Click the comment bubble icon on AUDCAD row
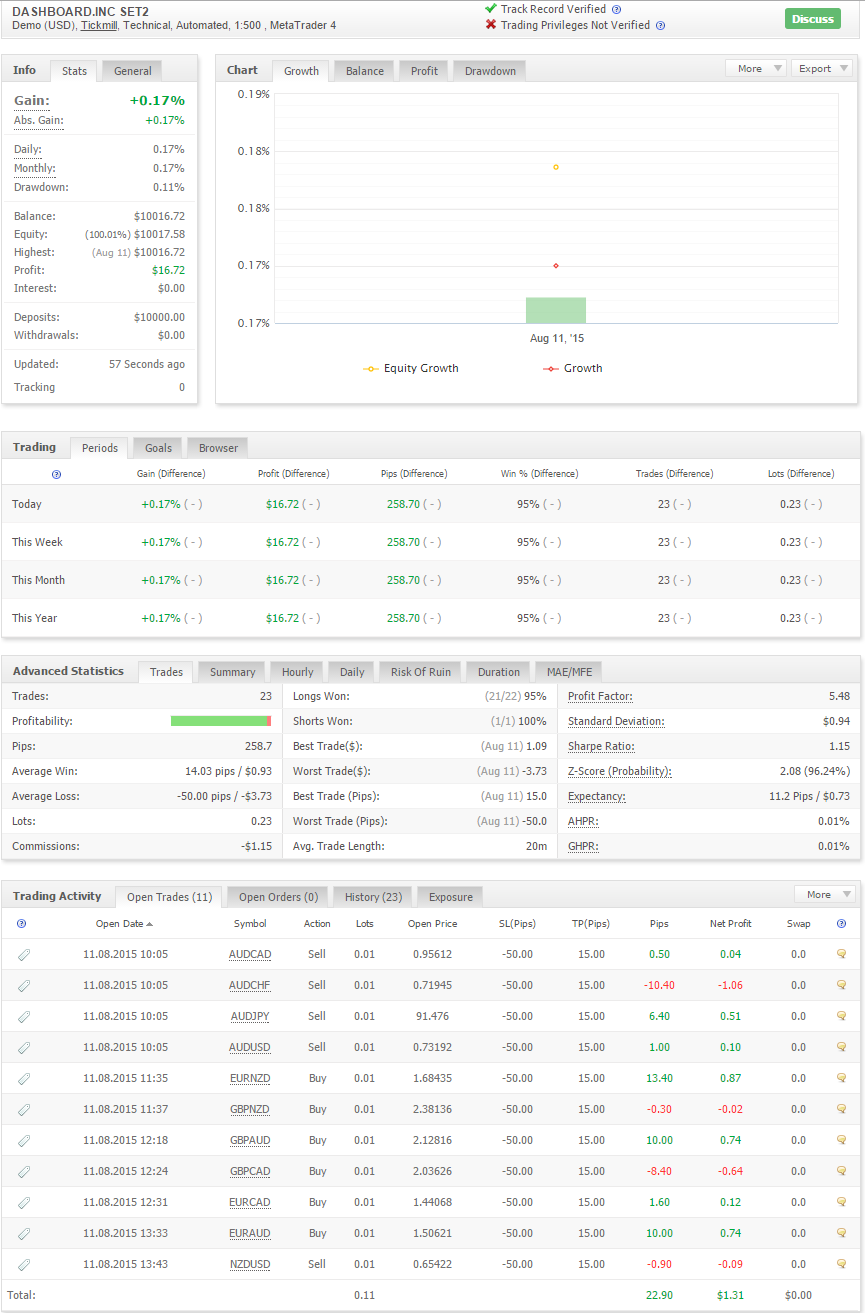865x1313 pixels. pos(841,954)
